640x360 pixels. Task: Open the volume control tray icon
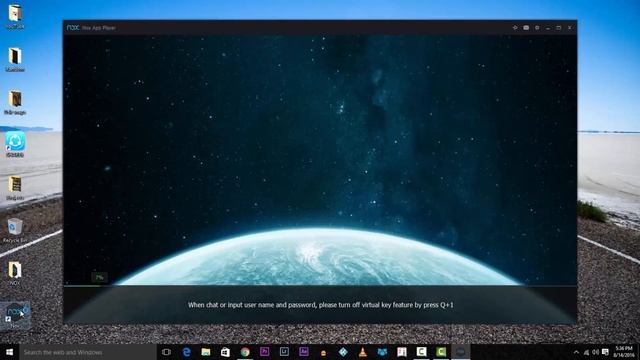(x=596, y=352)
